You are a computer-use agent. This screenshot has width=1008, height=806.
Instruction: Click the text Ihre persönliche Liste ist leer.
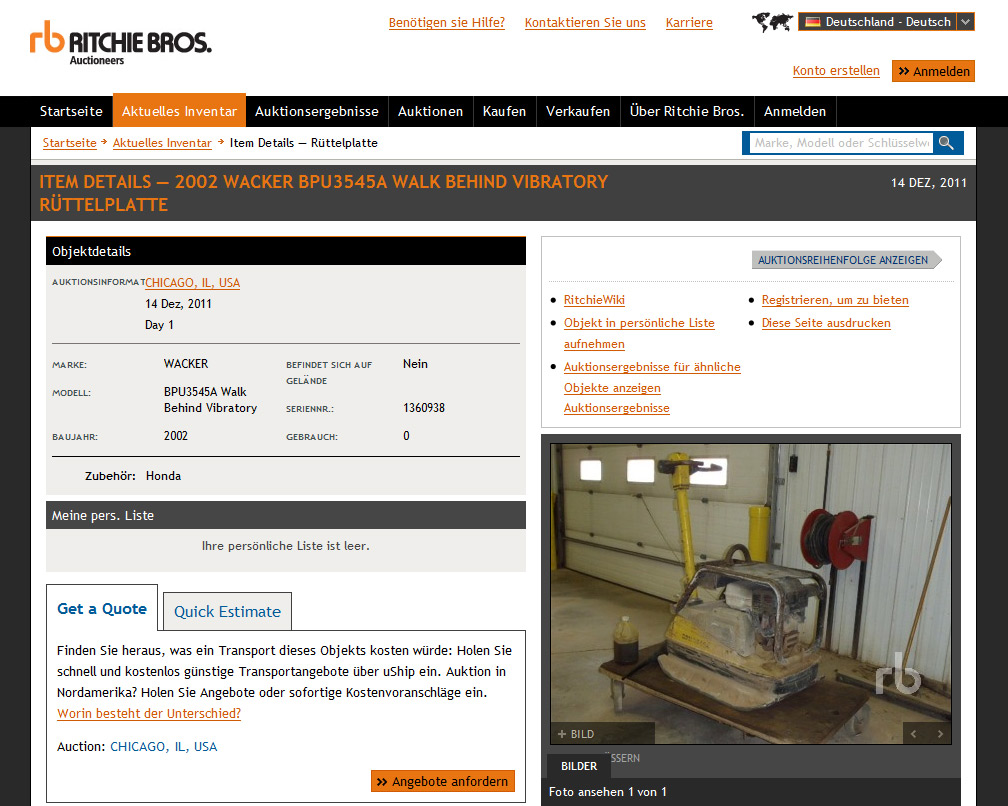point(285,546)
